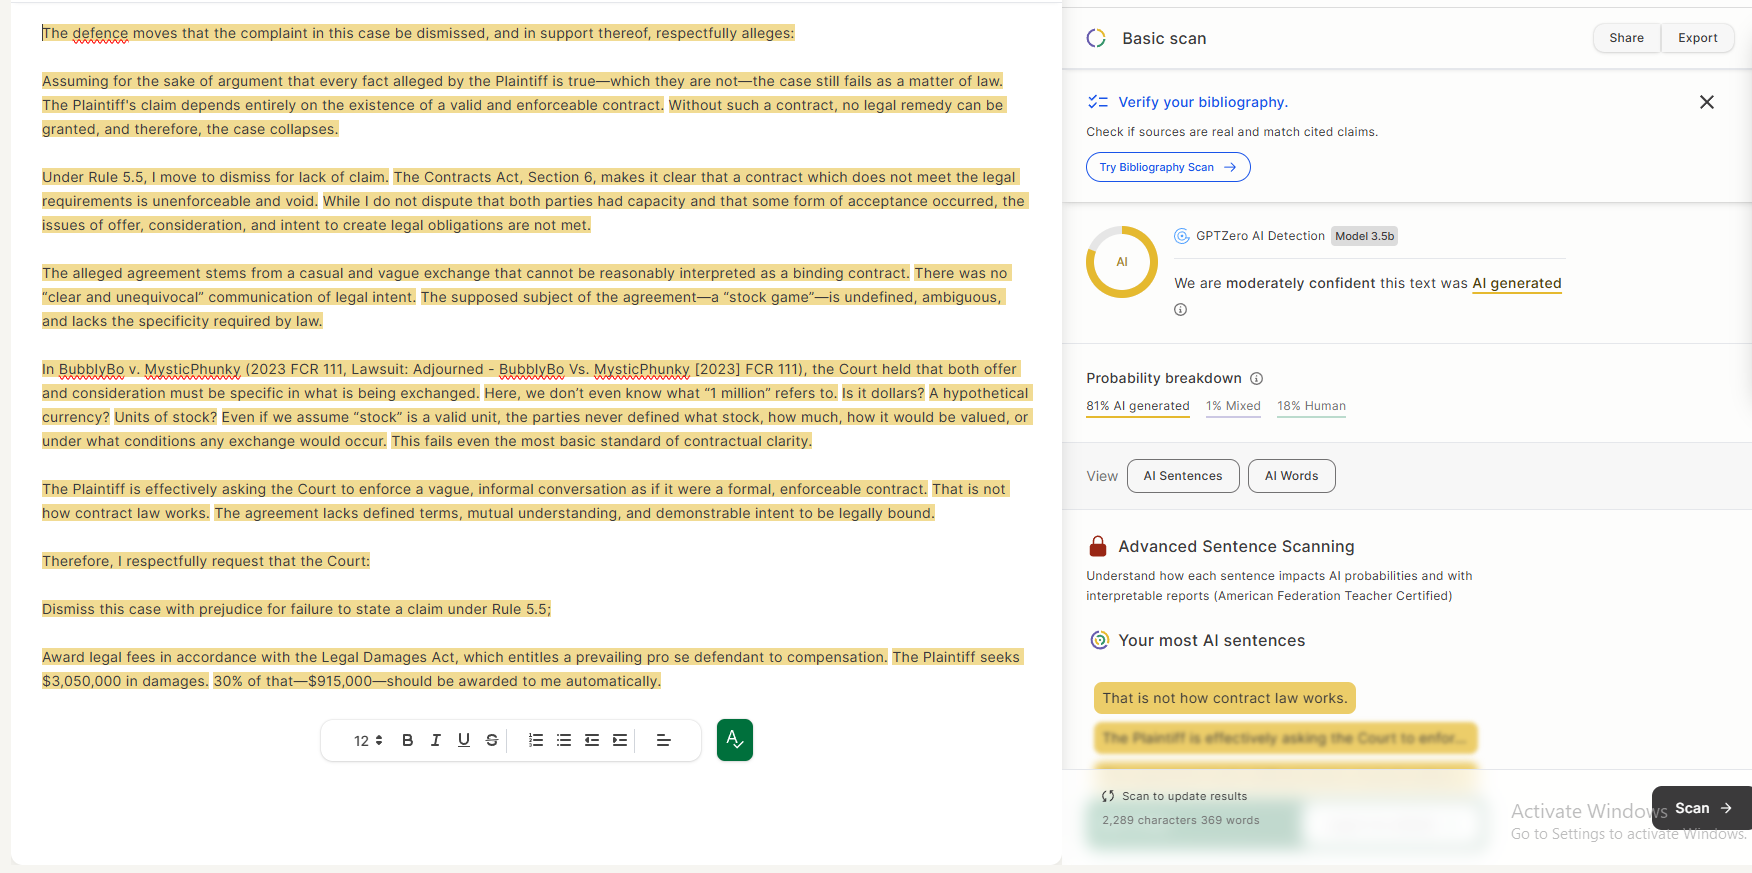Open the font size 12 stepper

pos(367,741)
